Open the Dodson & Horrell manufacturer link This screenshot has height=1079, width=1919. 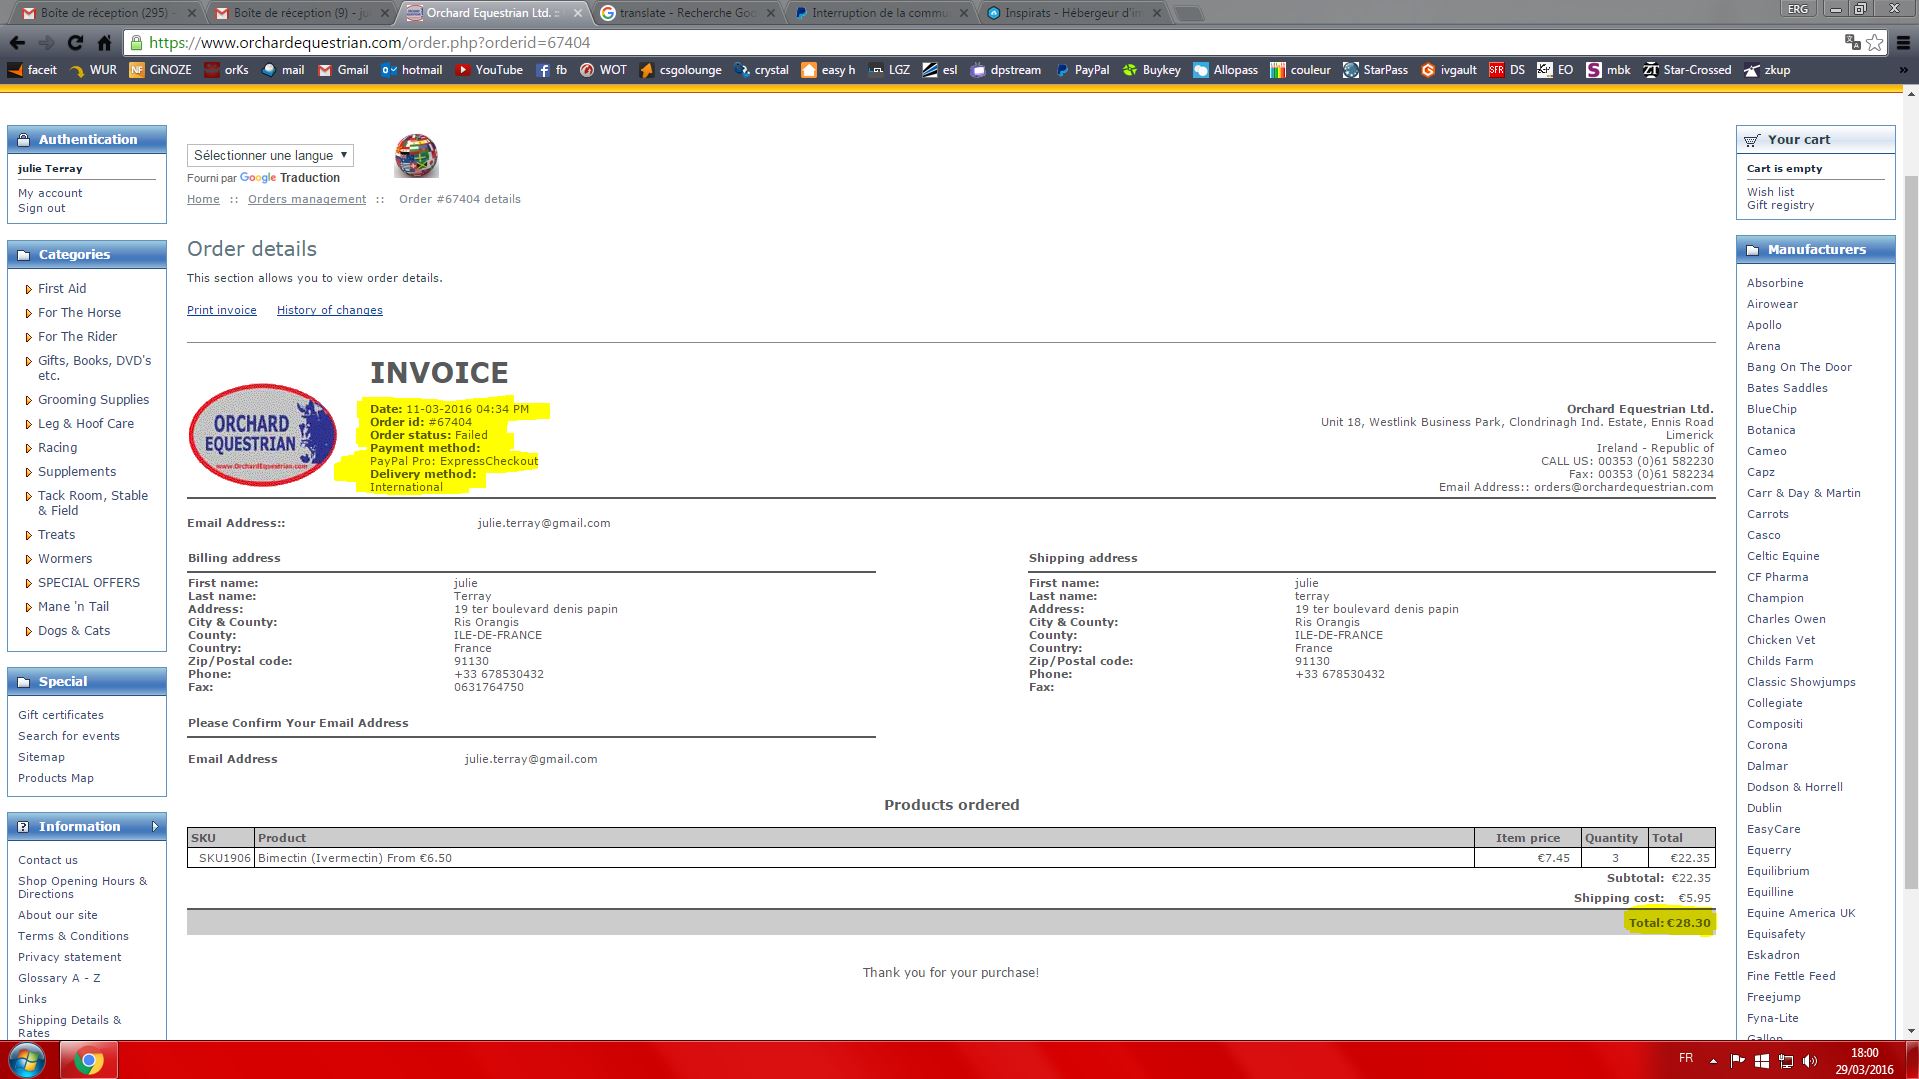(x=1794, y=787)
